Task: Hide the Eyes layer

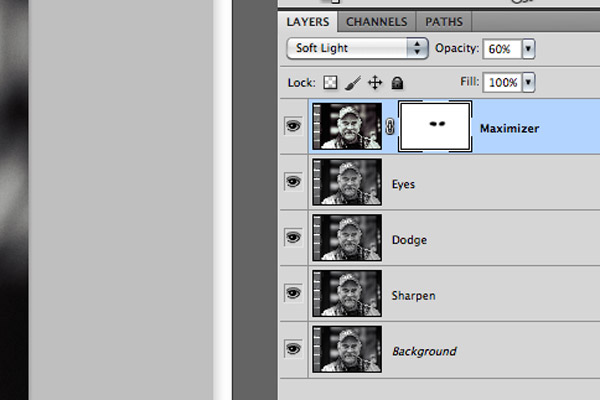Action: (x=293, y=181)
